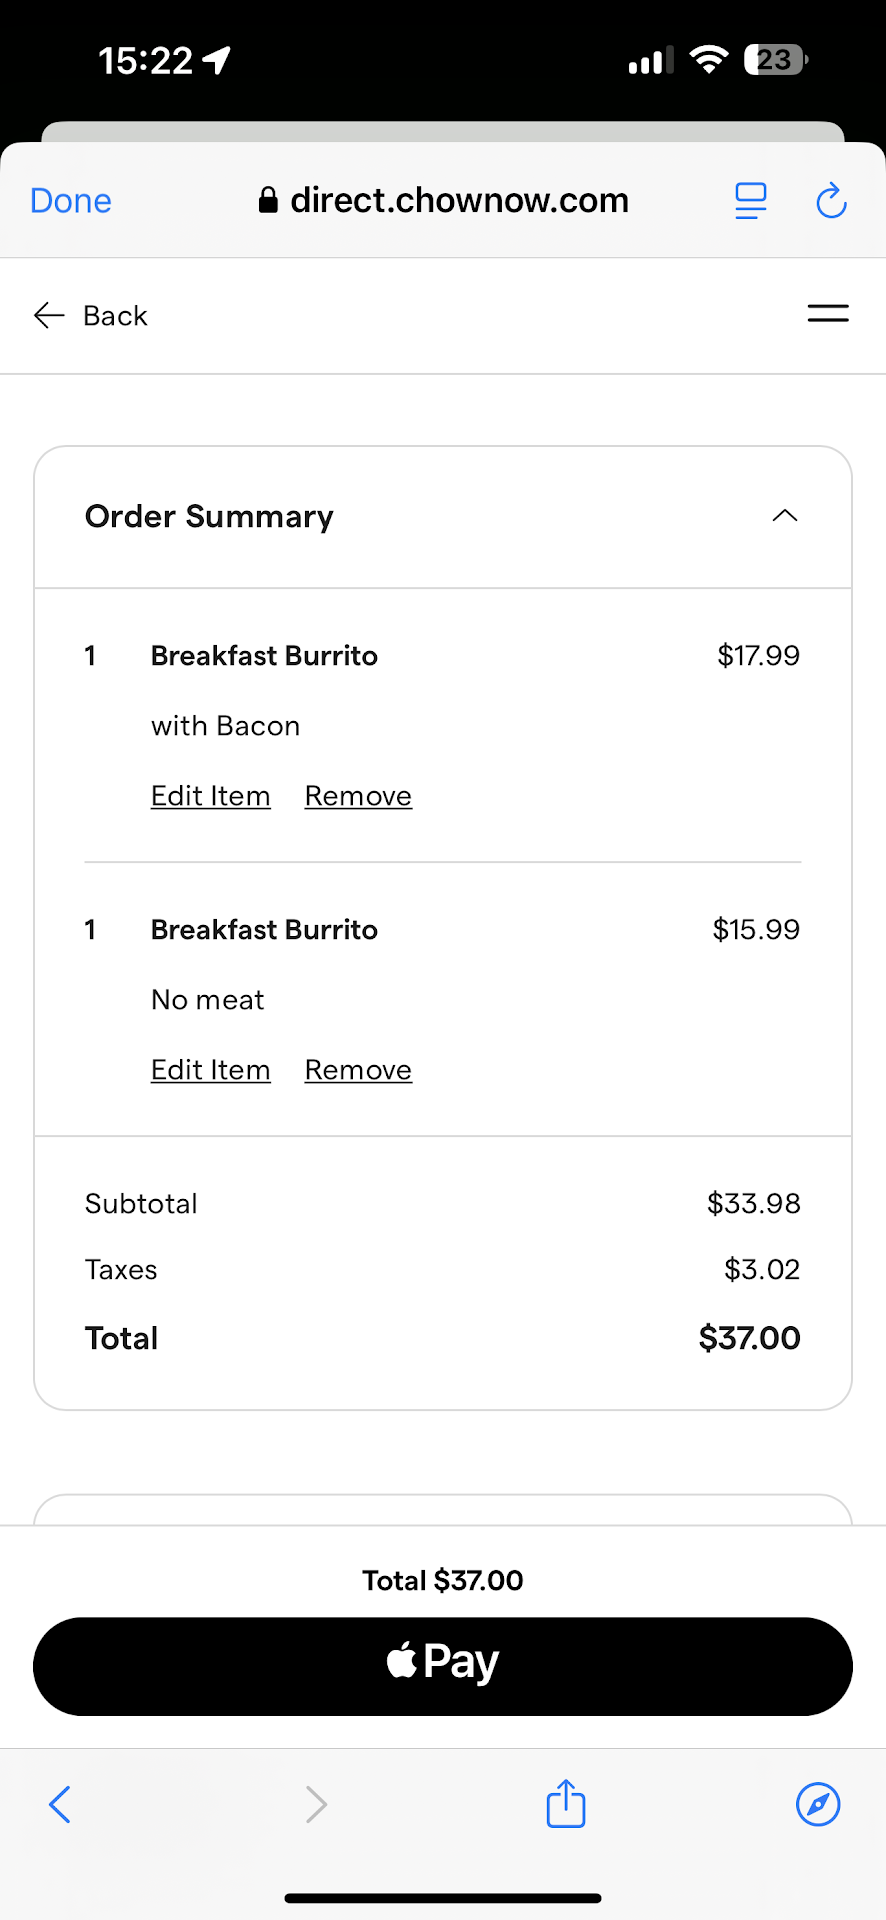This screenshot has width=886, height=1920.
Task: Tap the direct.chownow.com address bar
Action: (x=444, y=201)
